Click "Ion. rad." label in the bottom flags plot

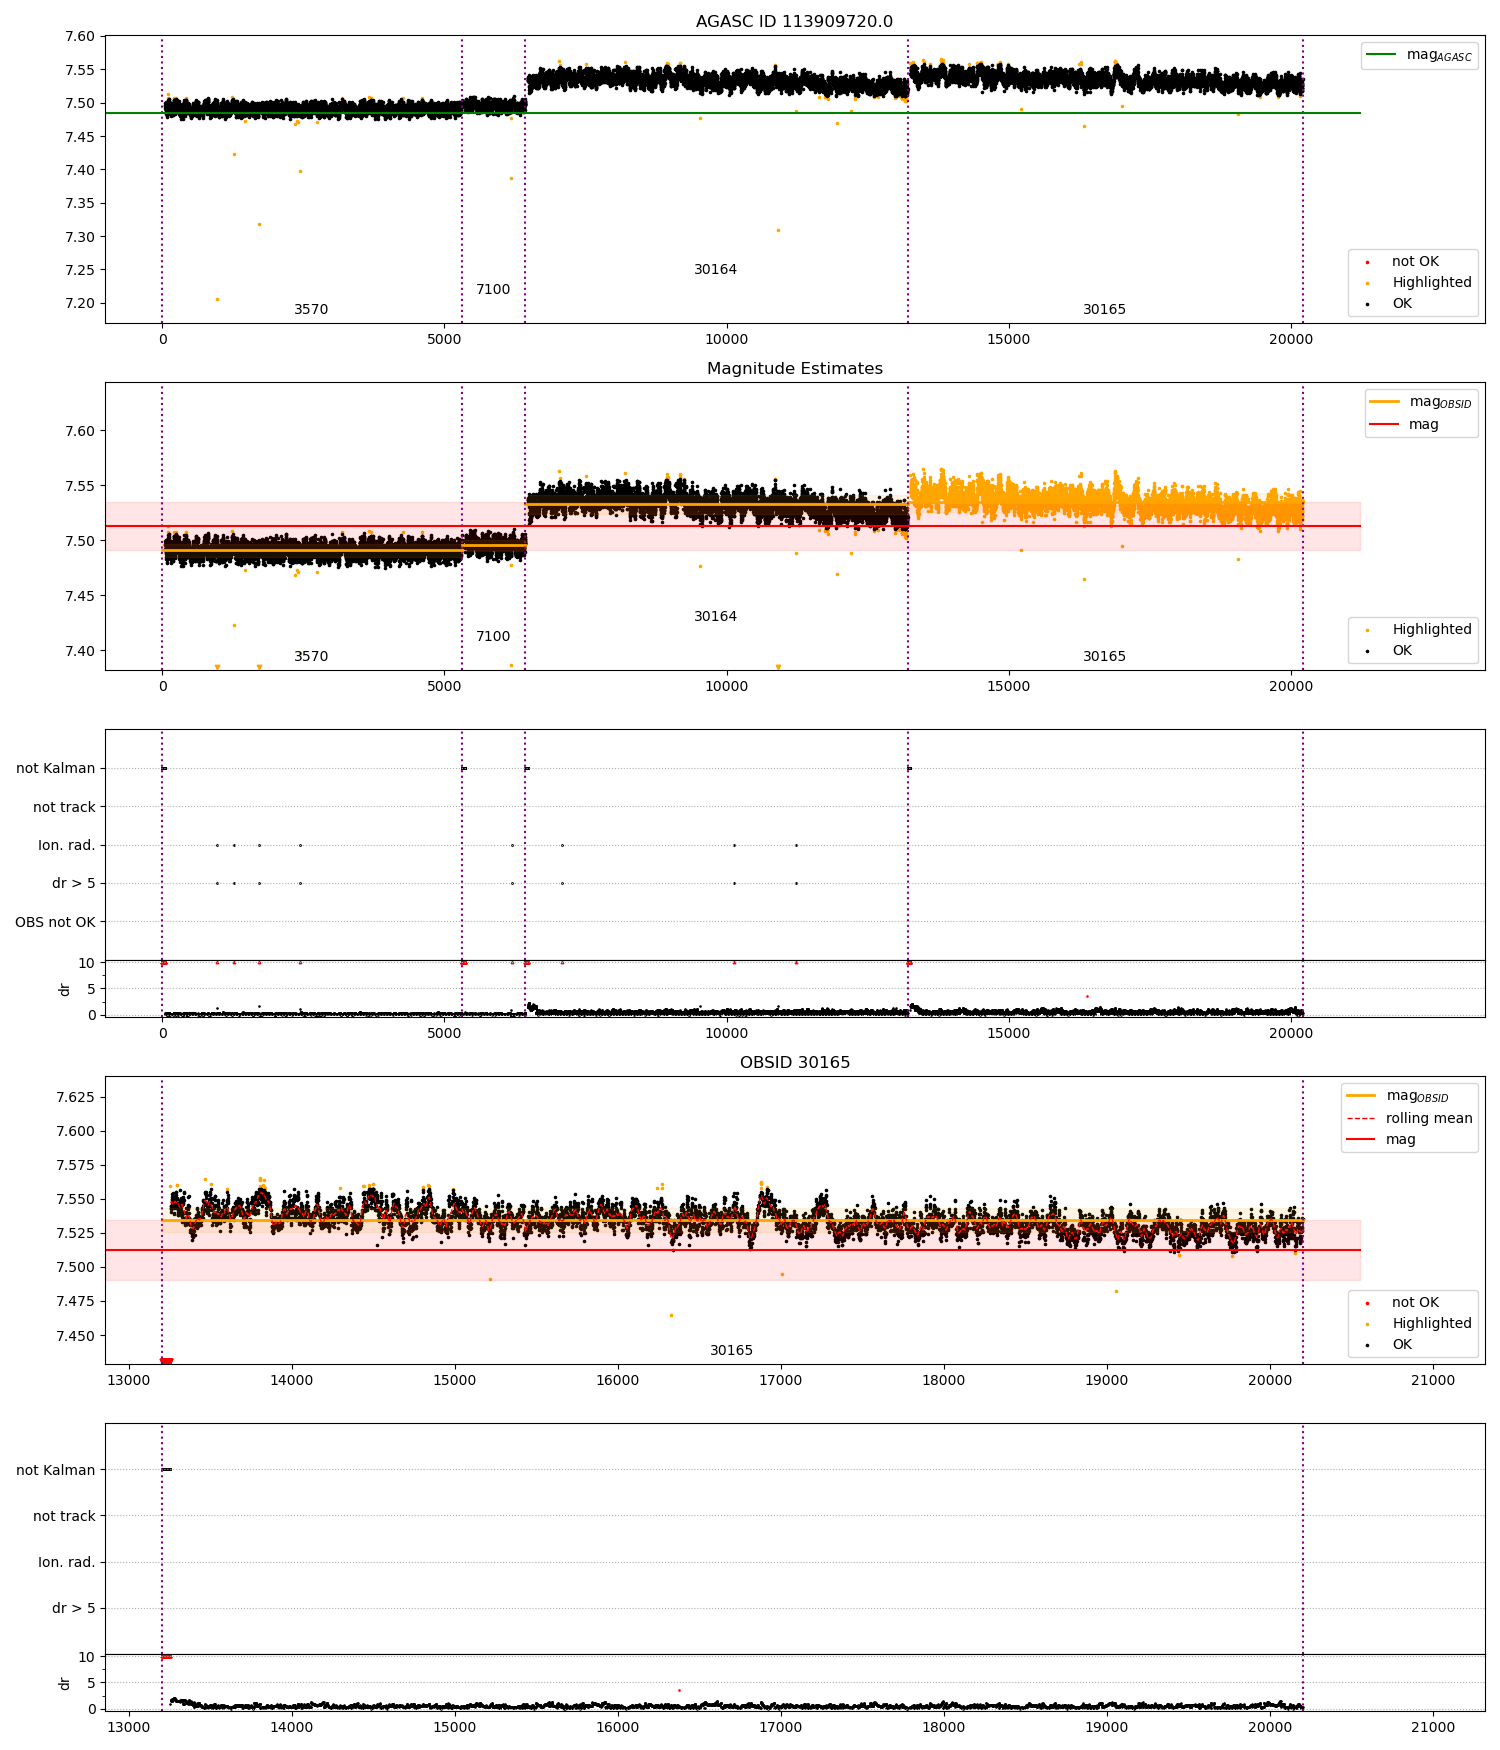click(67, 1563)
